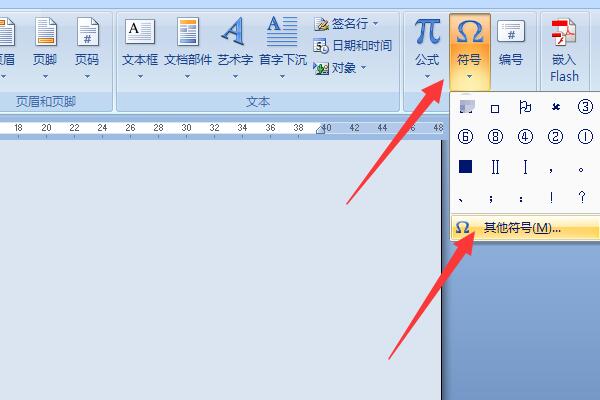
Task: Expand the 文本框 dropdown arrow
Action: 140,77
